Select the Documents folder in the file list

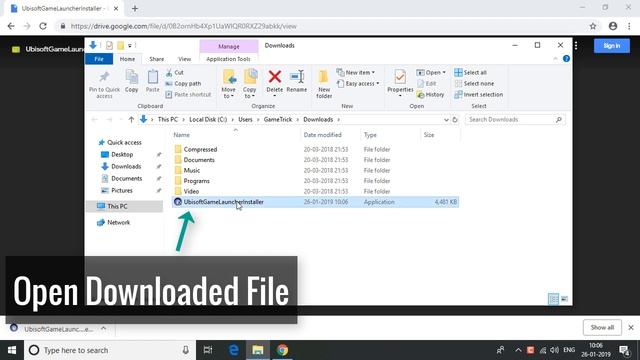(x=199, y=160)
